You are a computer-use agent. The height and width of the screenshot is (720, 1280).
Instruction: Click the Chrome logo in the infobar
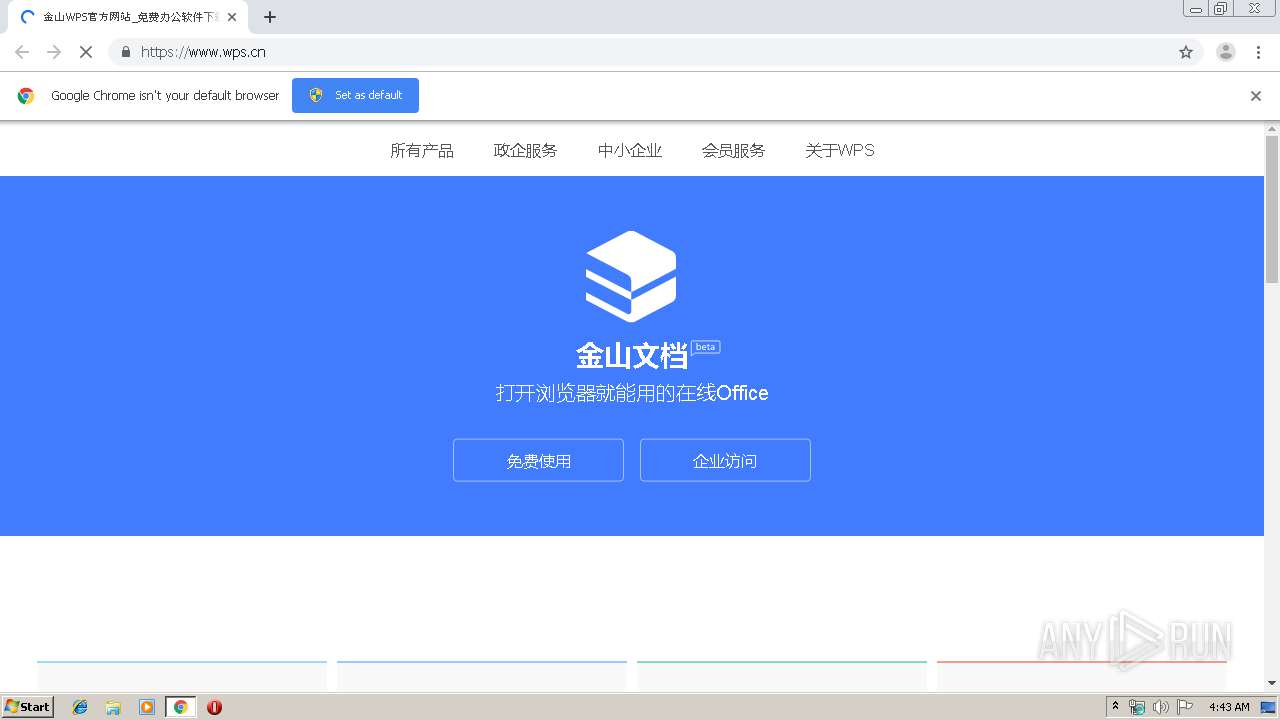tap(26, 96)
